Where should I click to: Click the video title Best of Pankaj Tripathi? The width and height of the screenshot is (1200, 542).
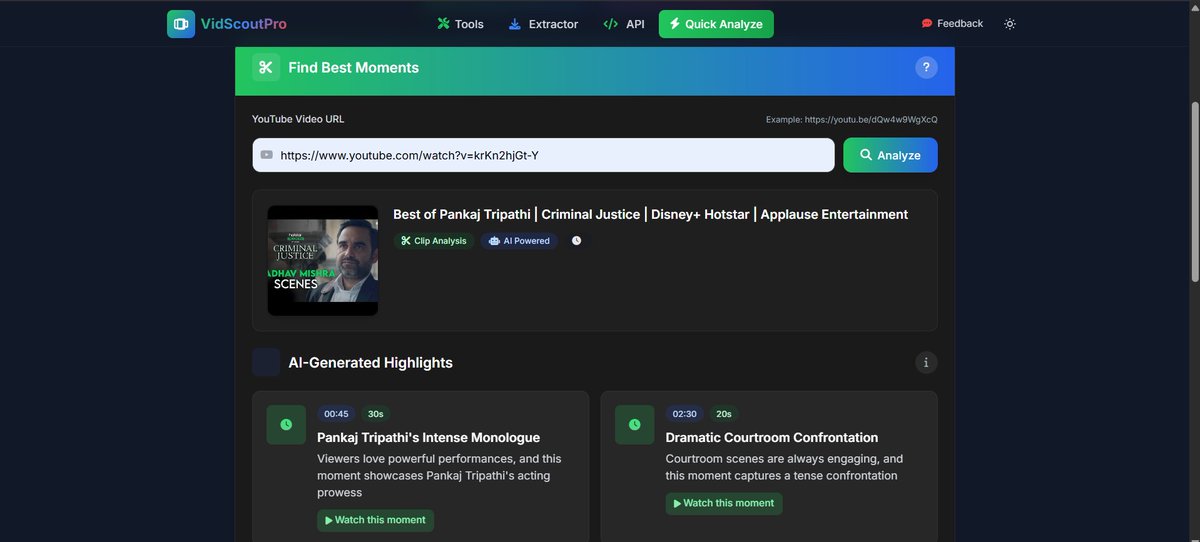tap(650, 214)
